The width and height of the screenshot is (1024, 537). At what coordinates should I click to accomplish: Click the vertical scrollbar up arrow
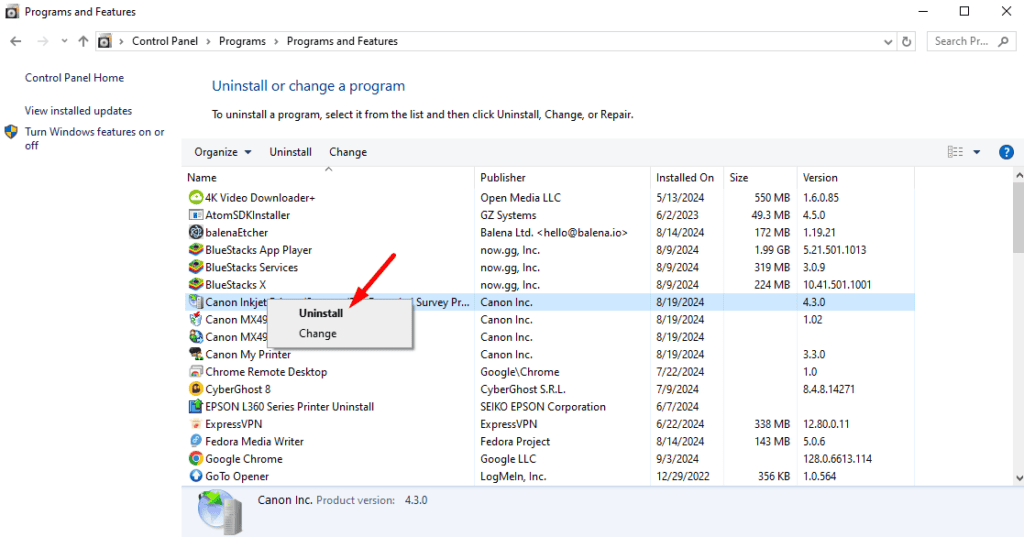[x=1019, y=176]
